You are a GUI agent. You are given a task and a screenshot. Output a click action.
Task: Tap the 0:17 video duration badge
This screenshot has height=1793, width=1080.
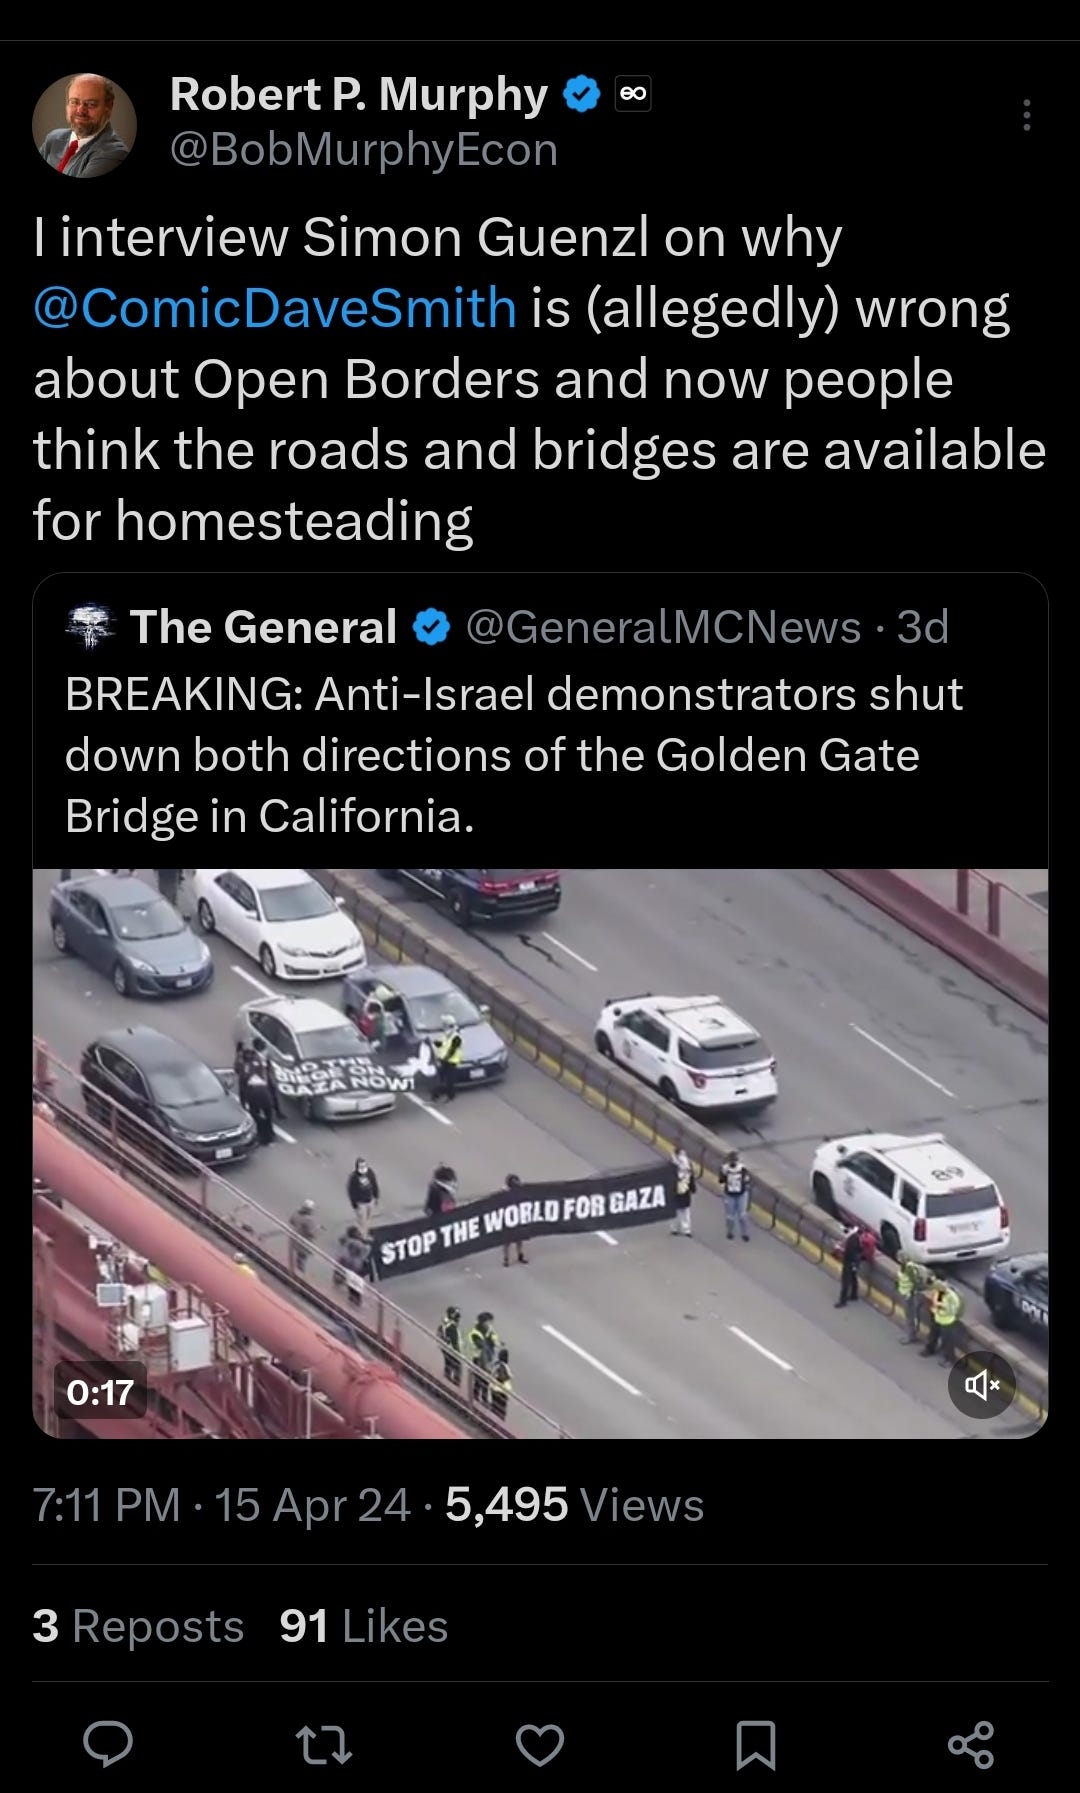100,1391
